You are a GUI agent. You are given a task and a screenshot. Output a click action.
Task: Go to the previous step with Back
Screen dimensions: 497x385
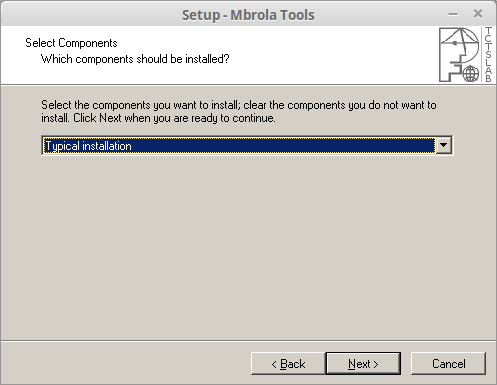coord(288,363)
